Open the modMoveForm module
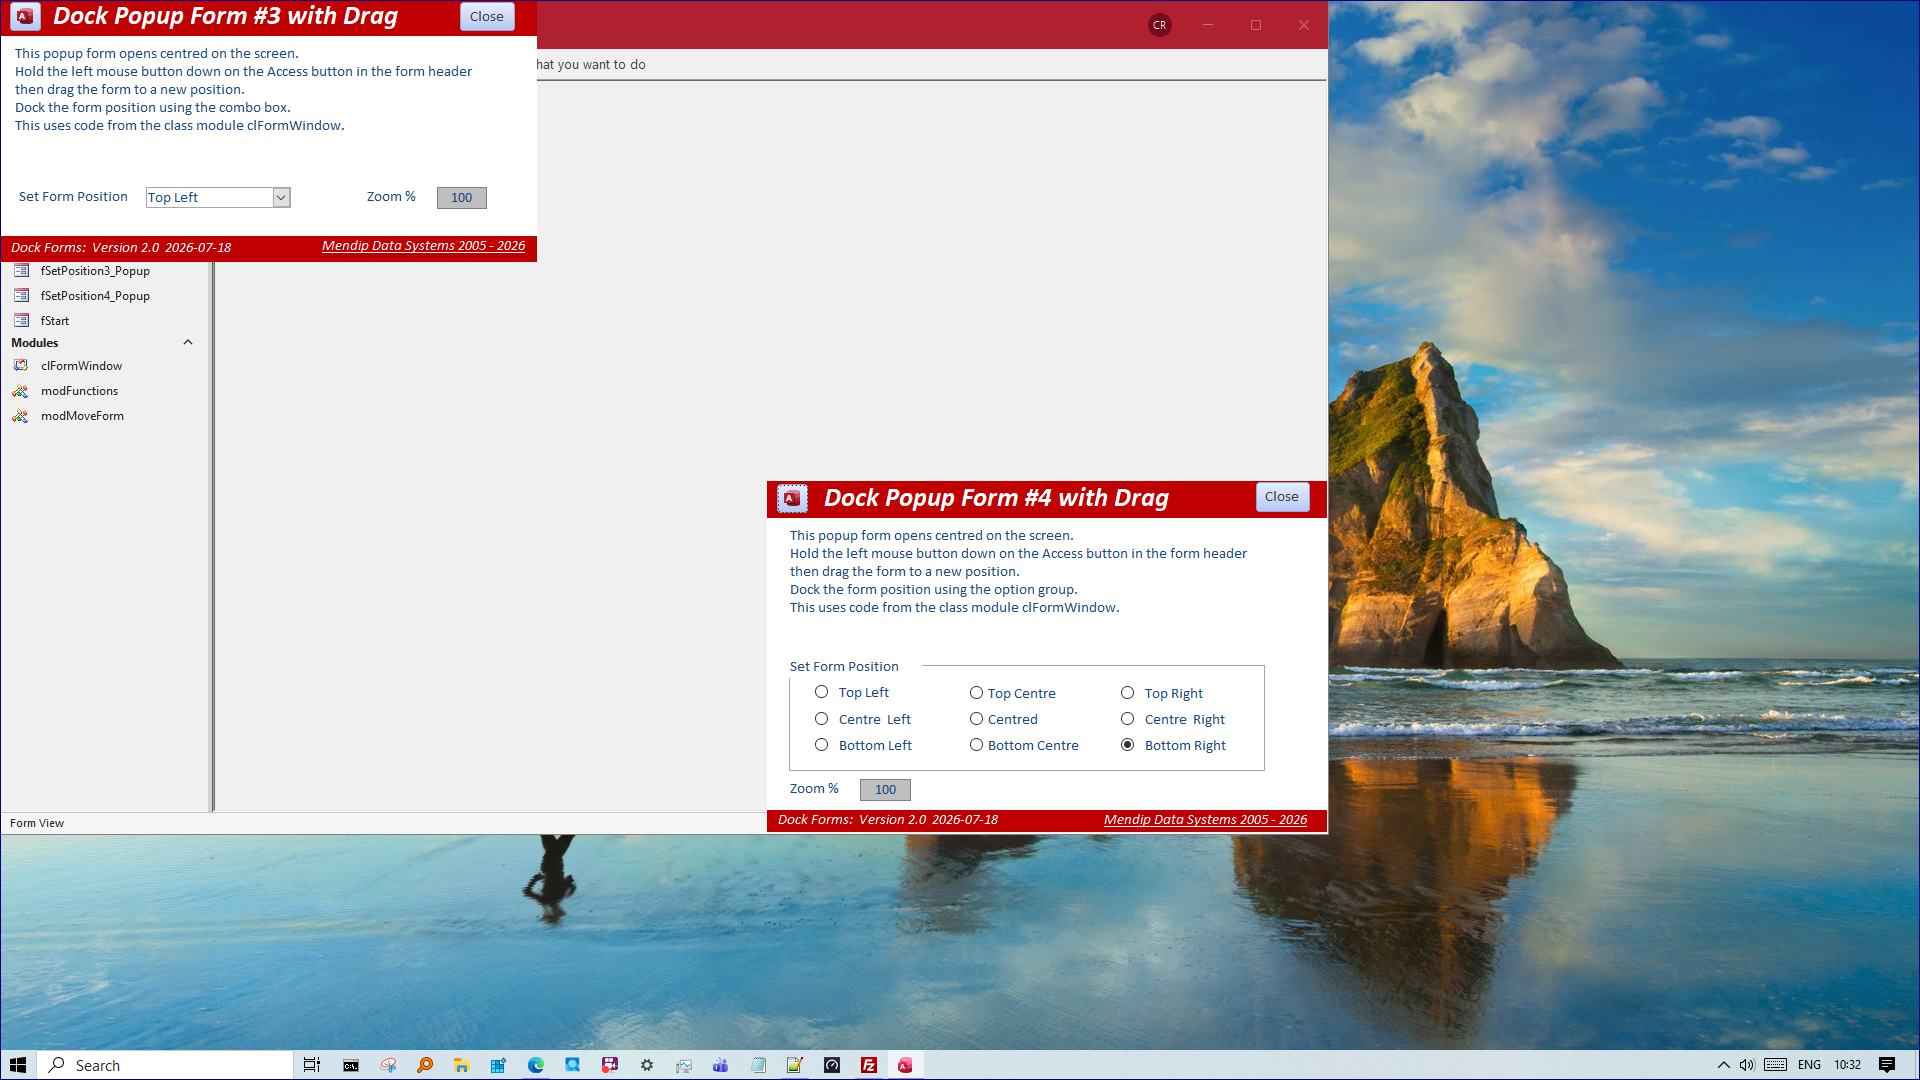This screenshot has height=1080, width=1920. click(x=82, y=416)
